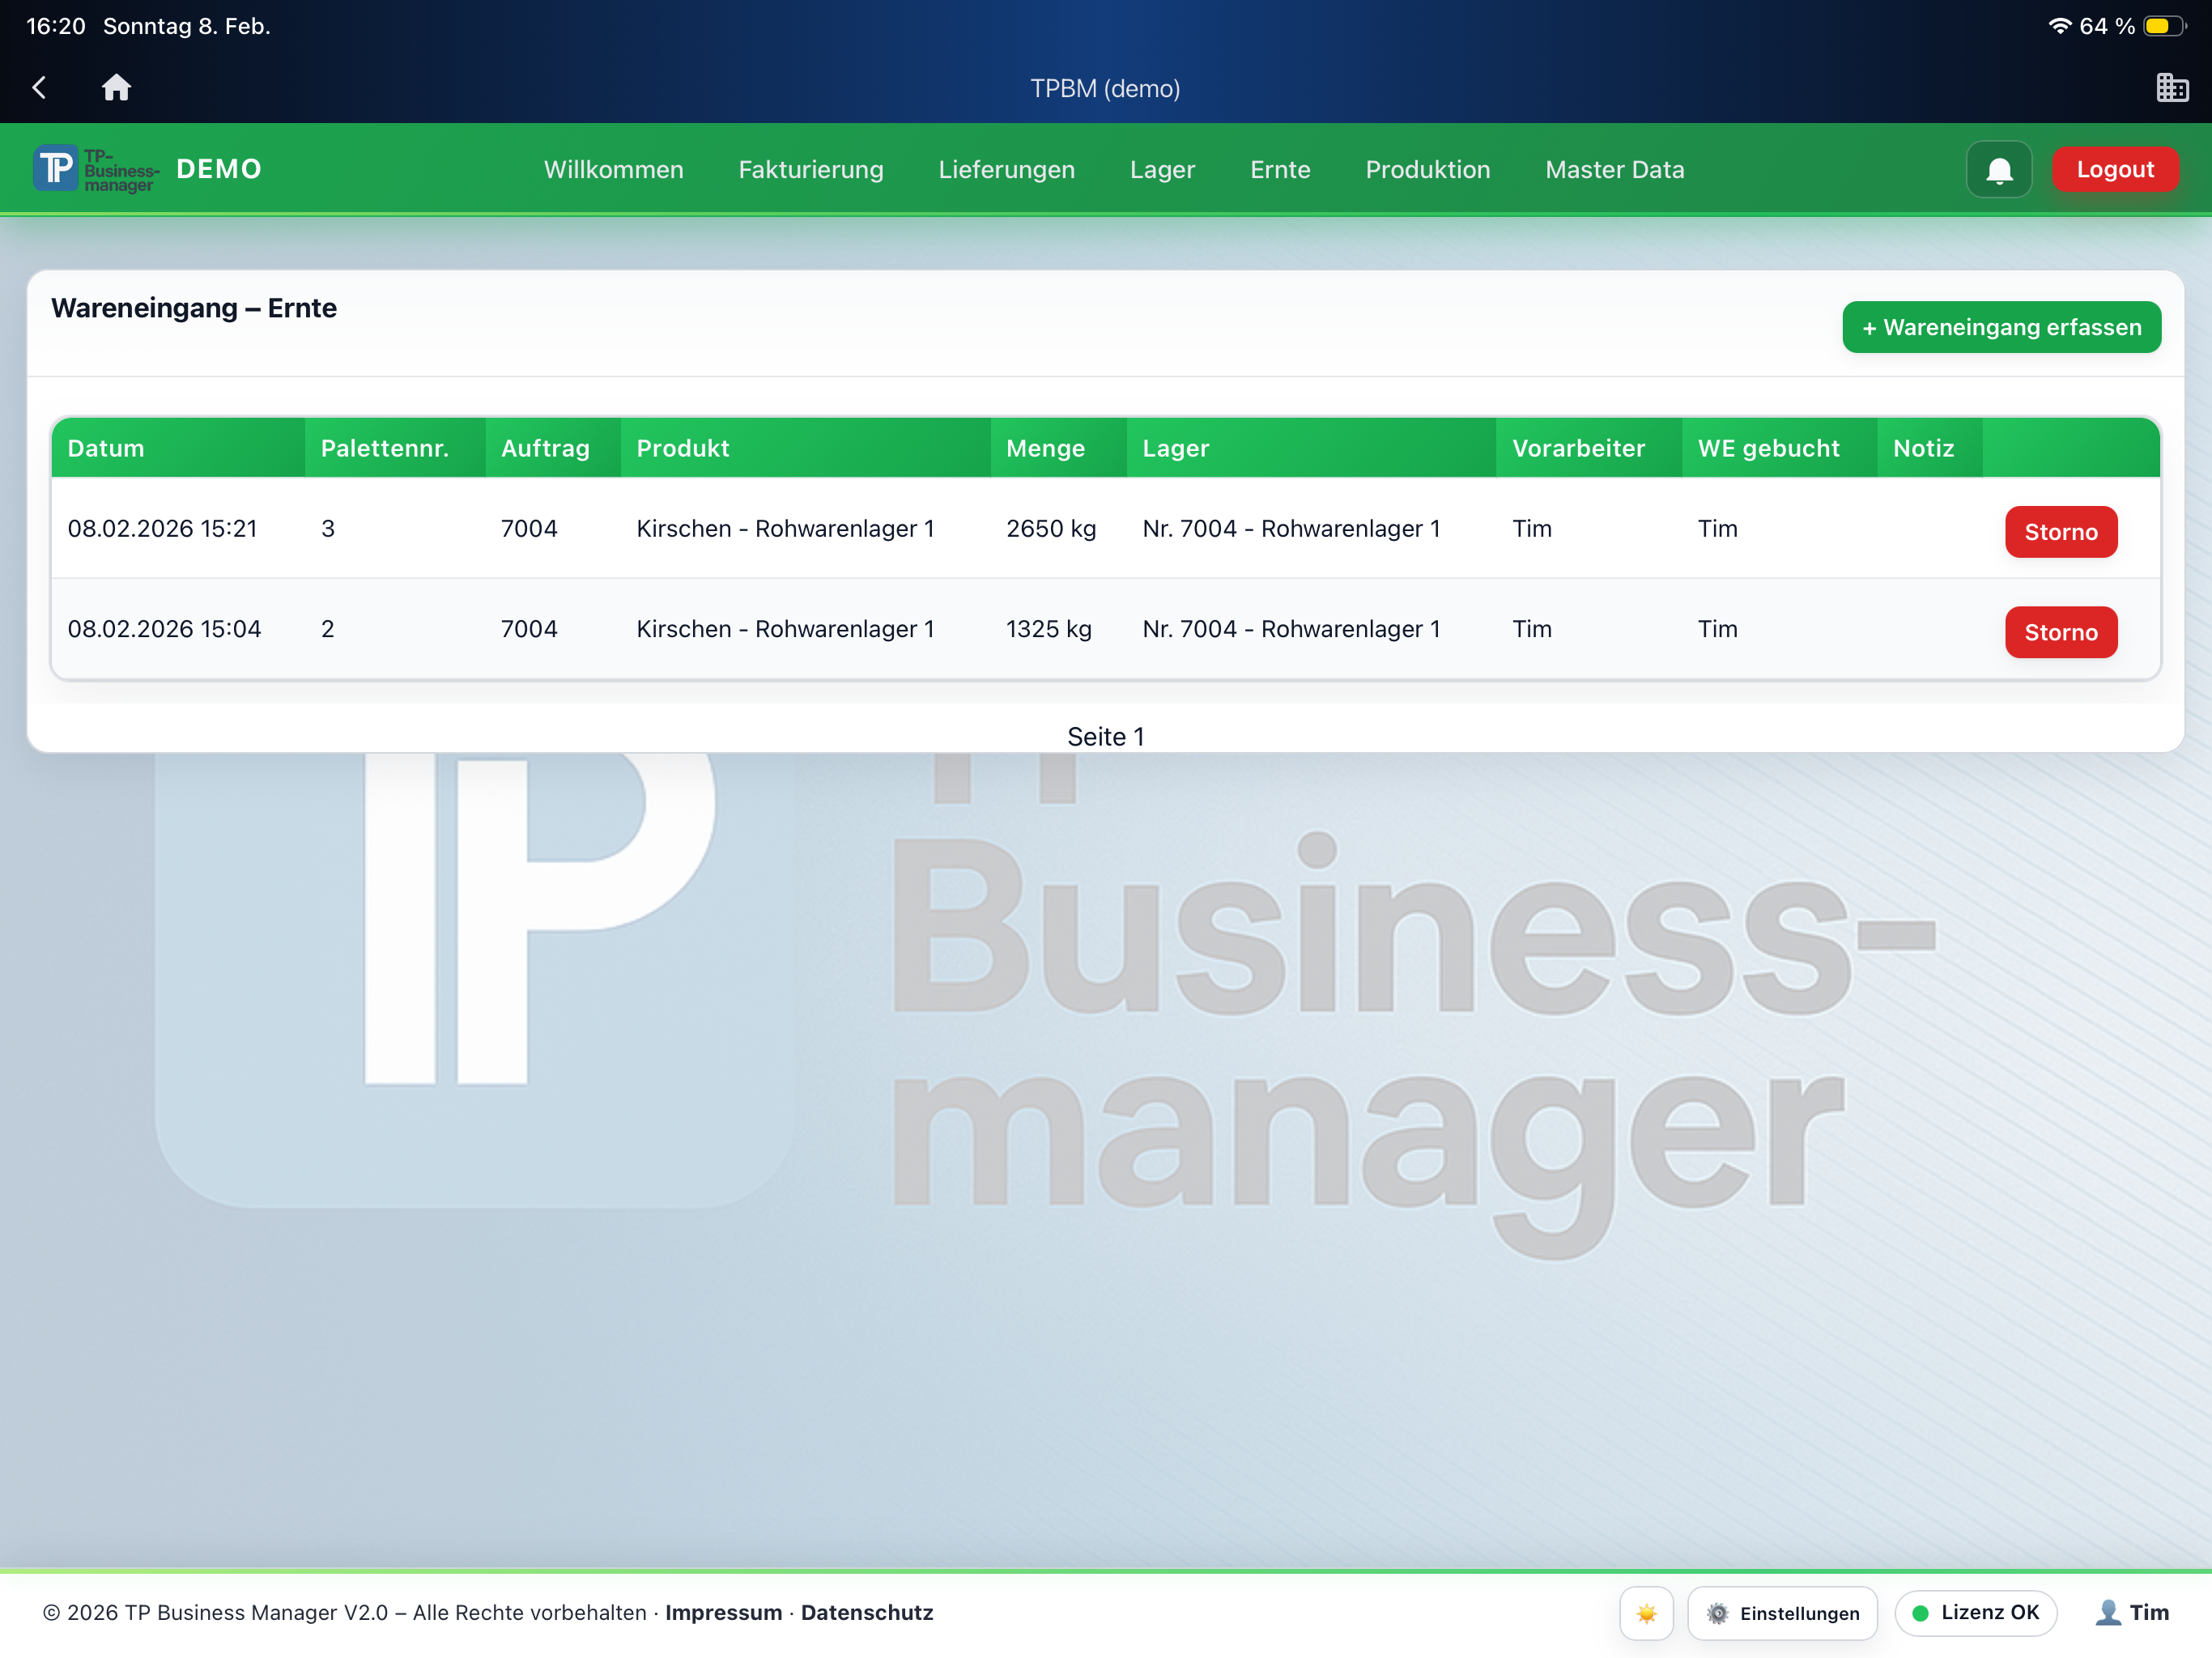Click the Datum column header

click(x=178, y=448)
